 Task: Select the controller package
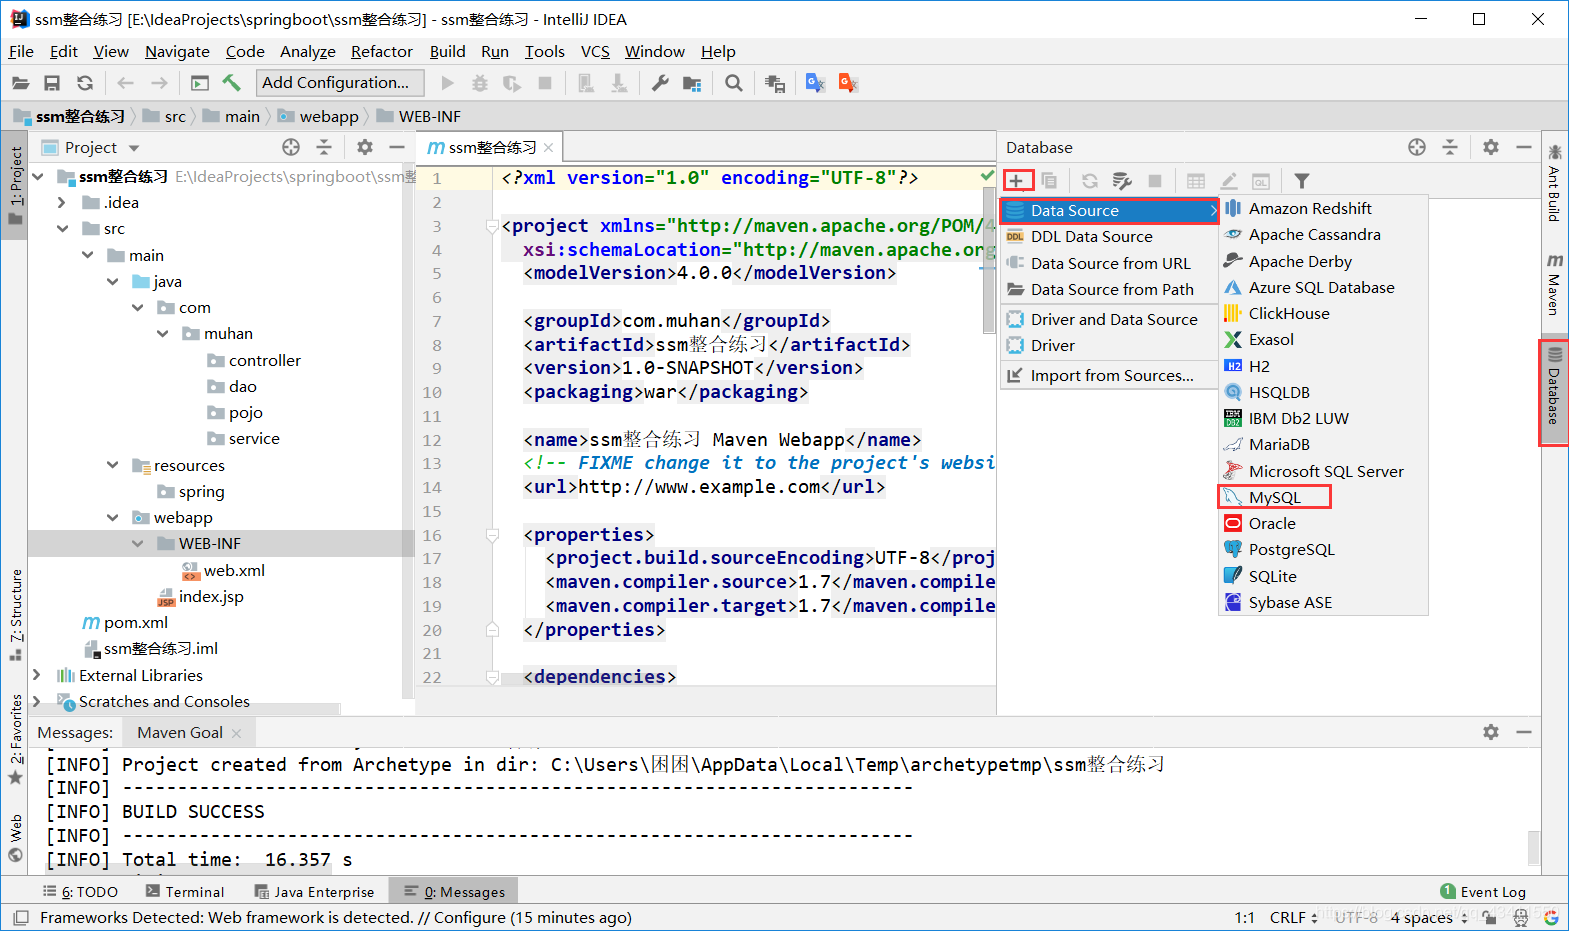[x=254, y=360]
